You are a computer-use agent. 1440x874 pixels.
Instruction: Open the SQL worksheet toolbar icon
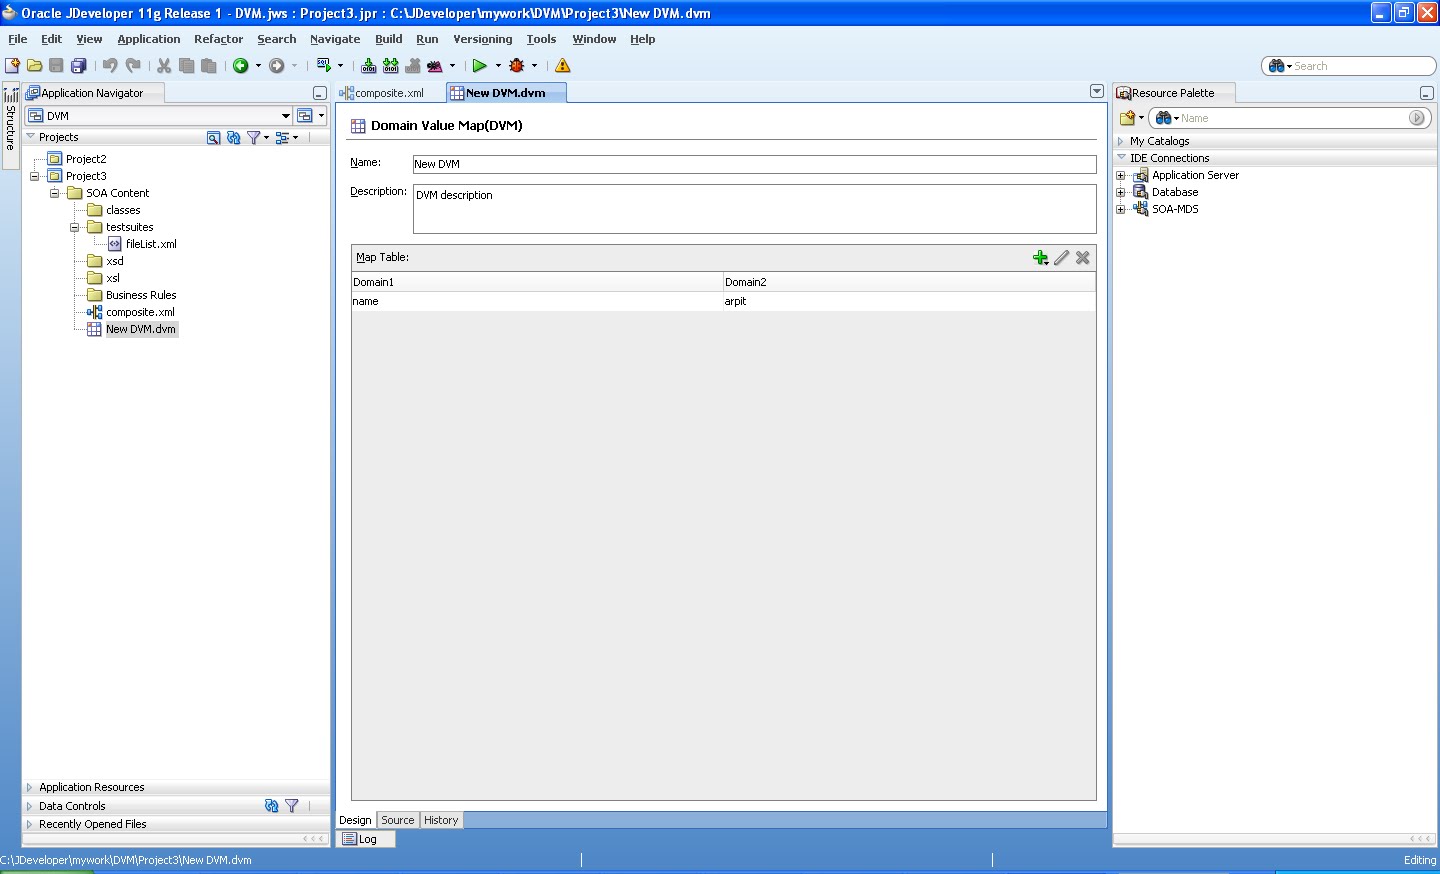(x=325, y=65)
